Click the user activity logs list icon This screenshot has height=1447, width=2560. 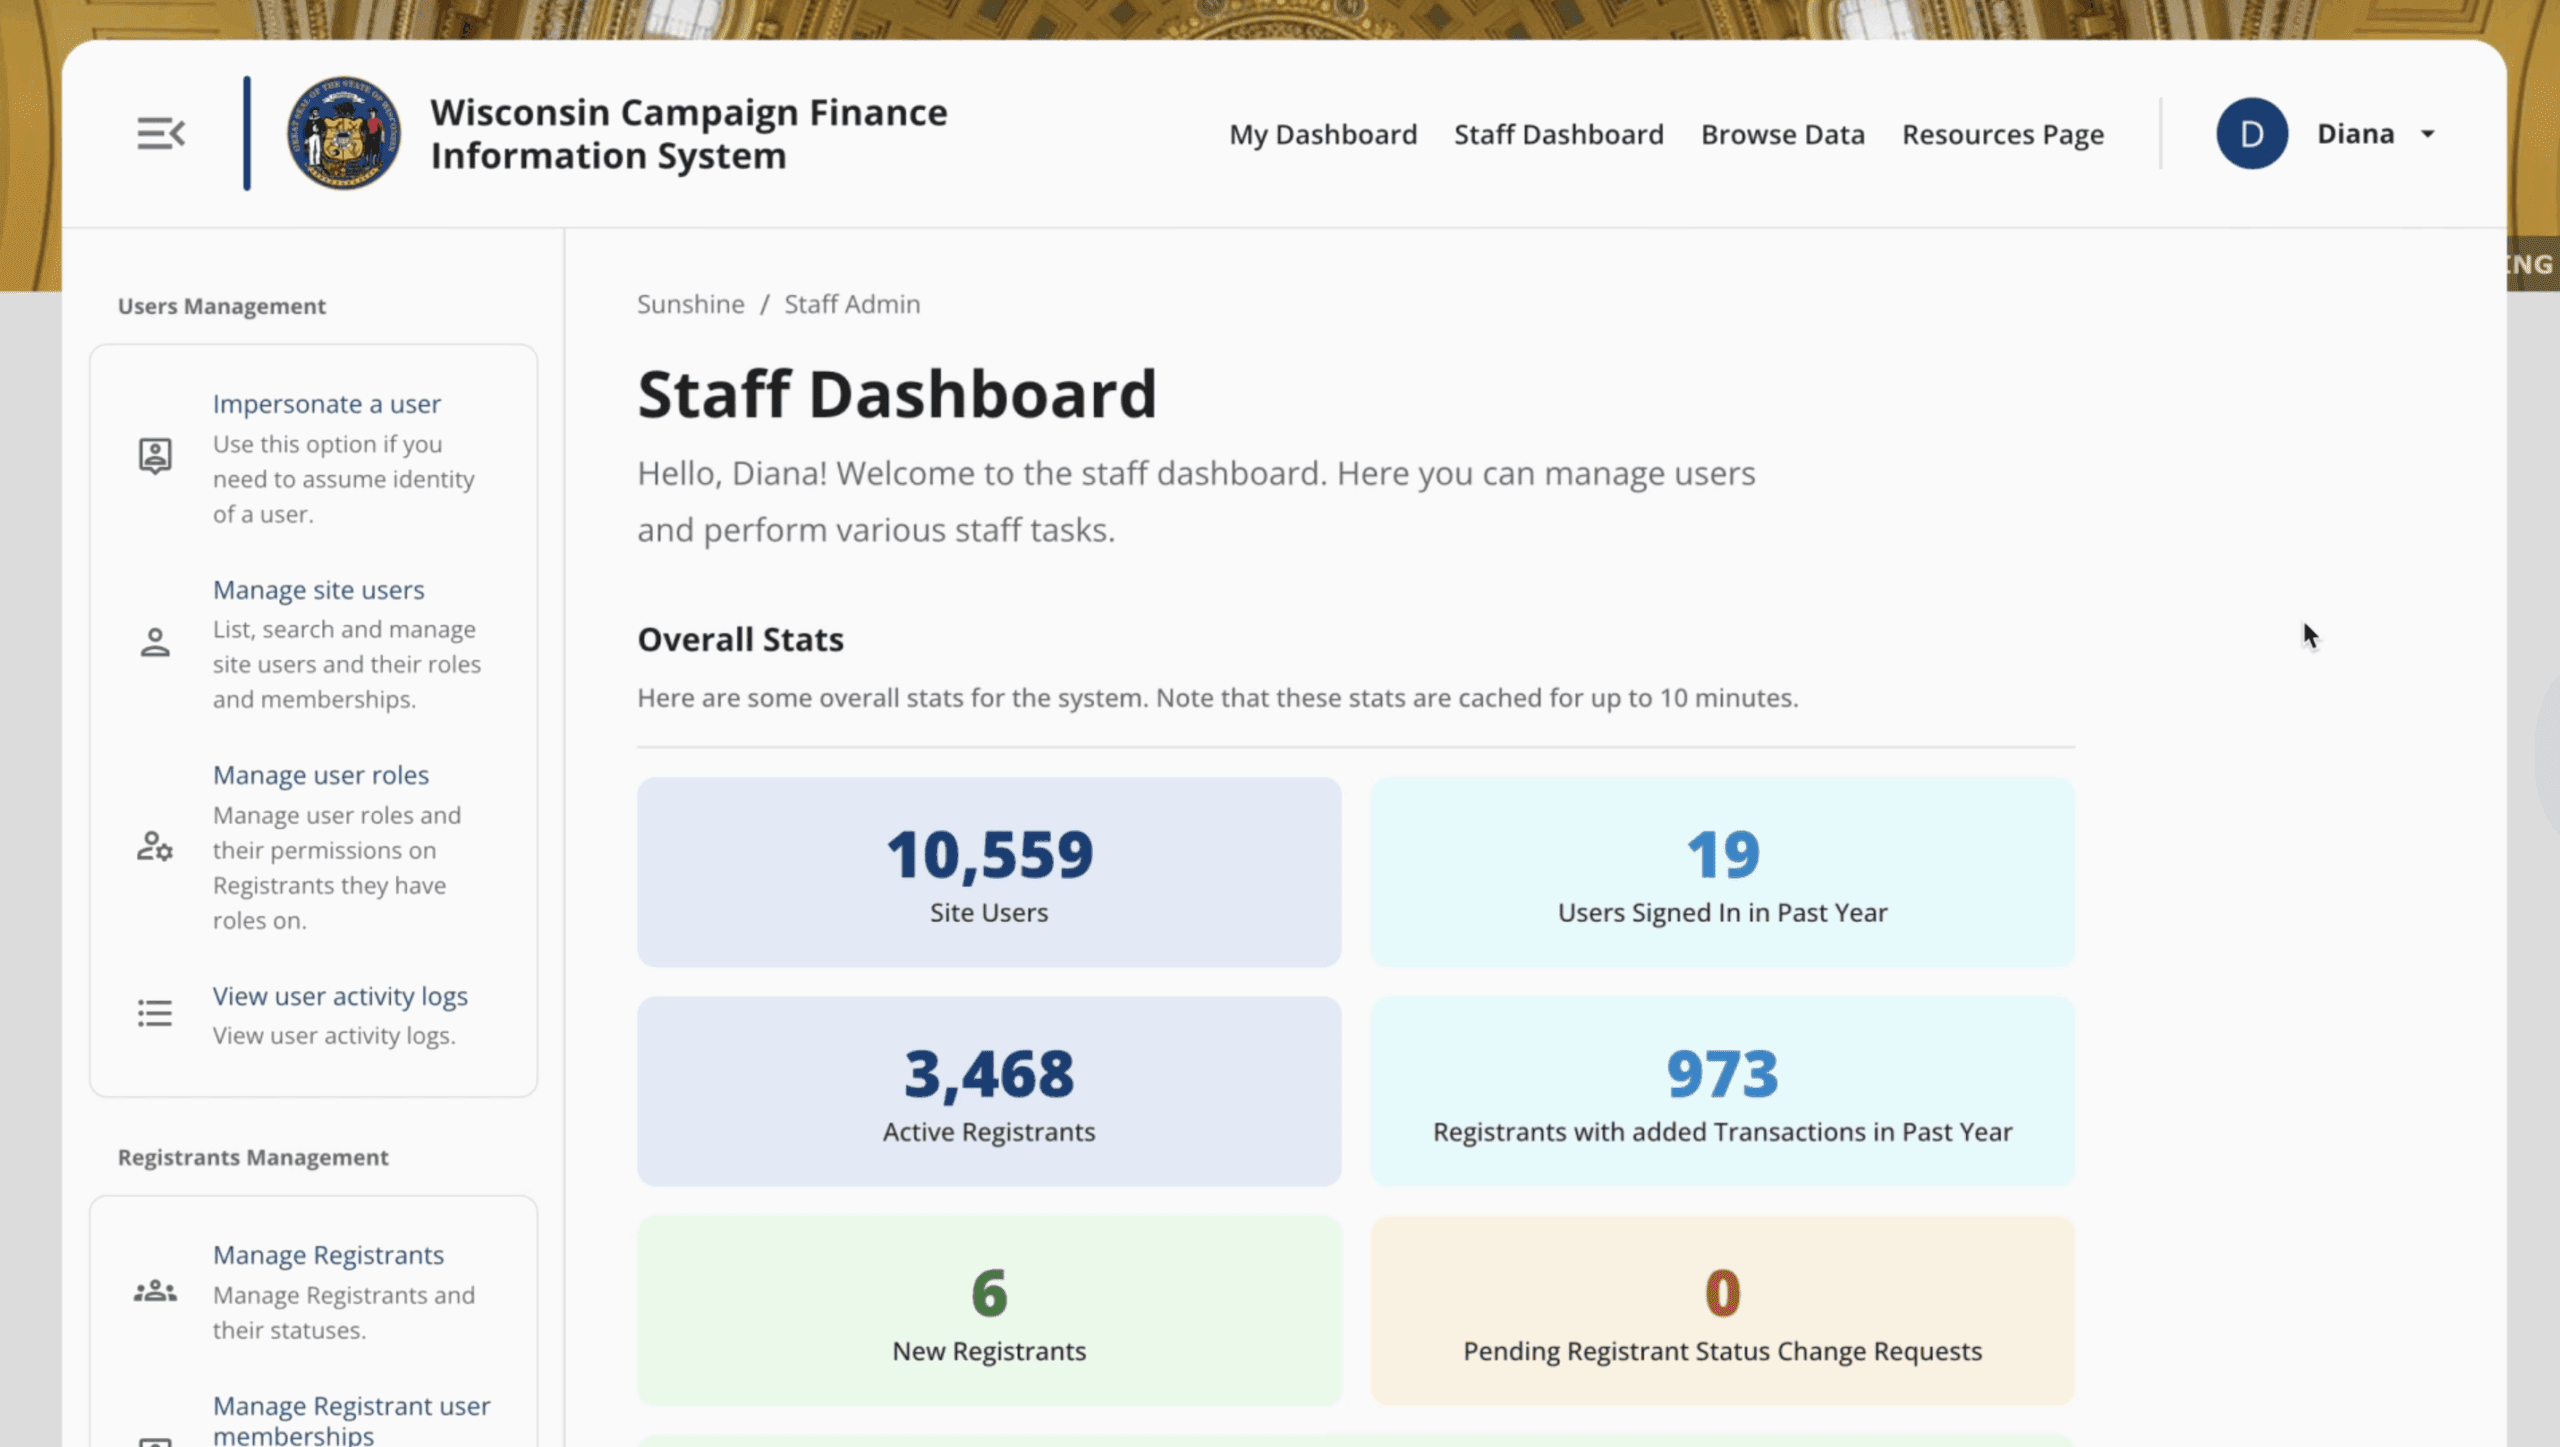point(155,1013)
